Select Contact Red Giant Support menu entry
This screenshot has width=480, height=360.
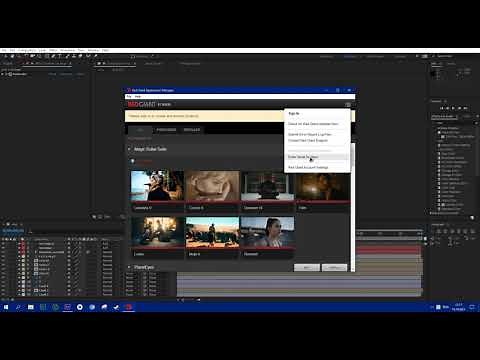[x=308, y=140]
